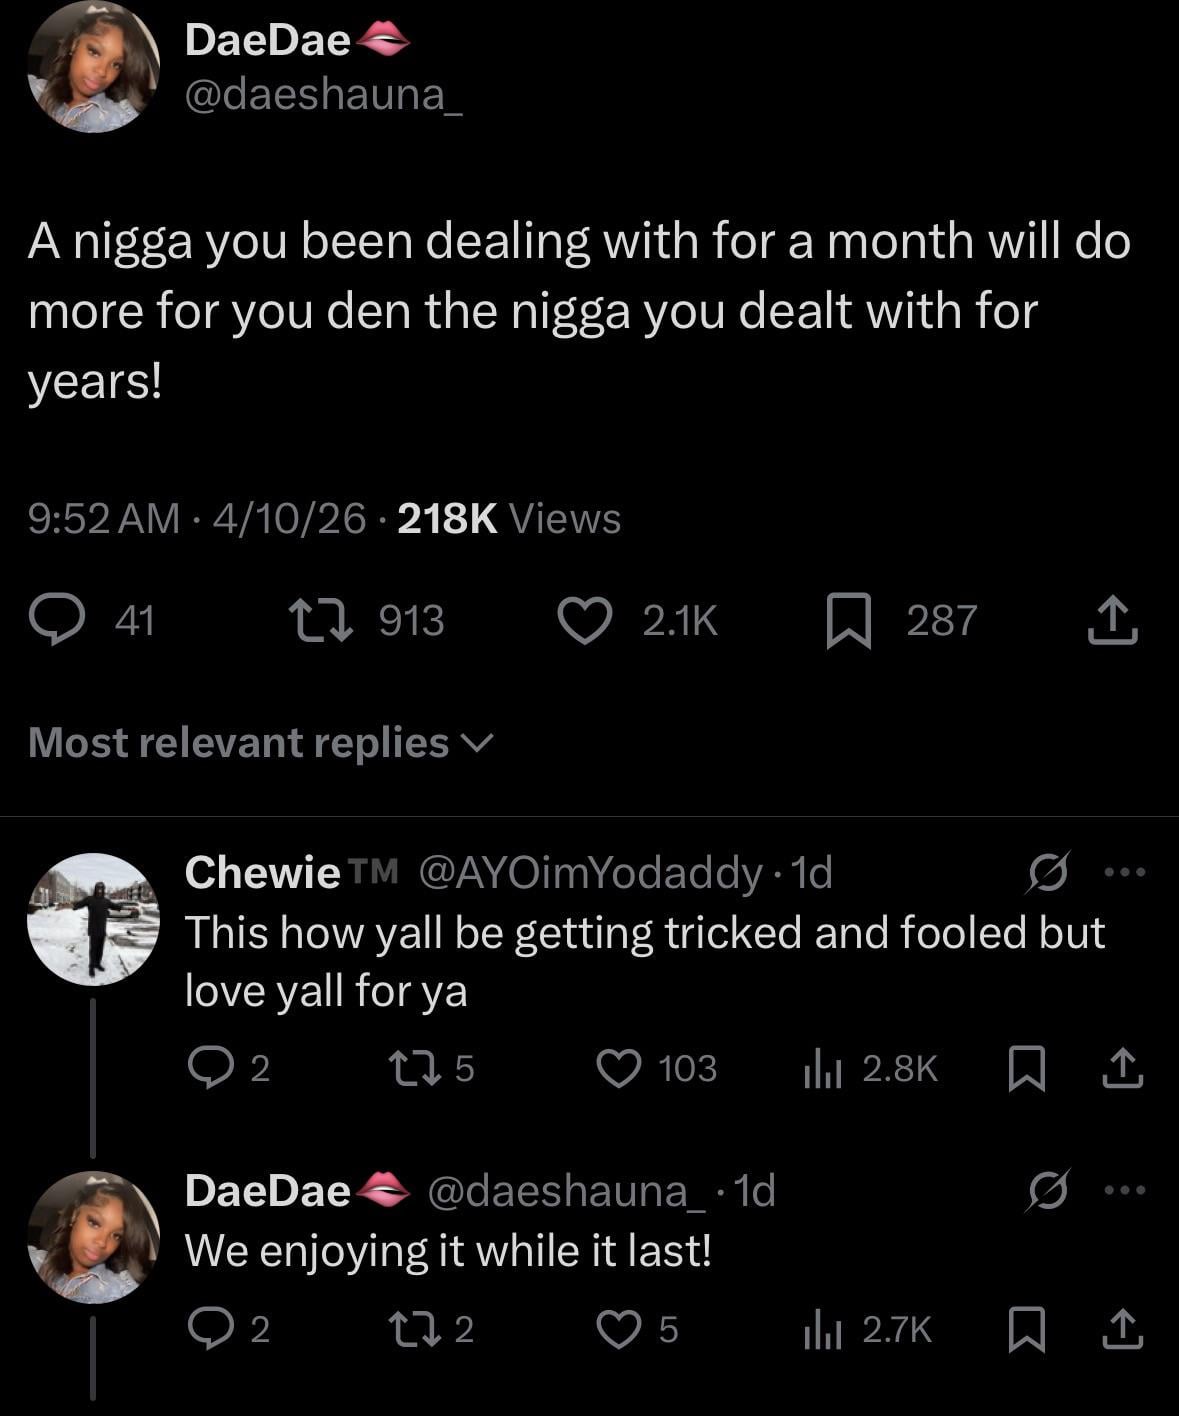Open Chewie's profile picture

(x=93, y=919)
